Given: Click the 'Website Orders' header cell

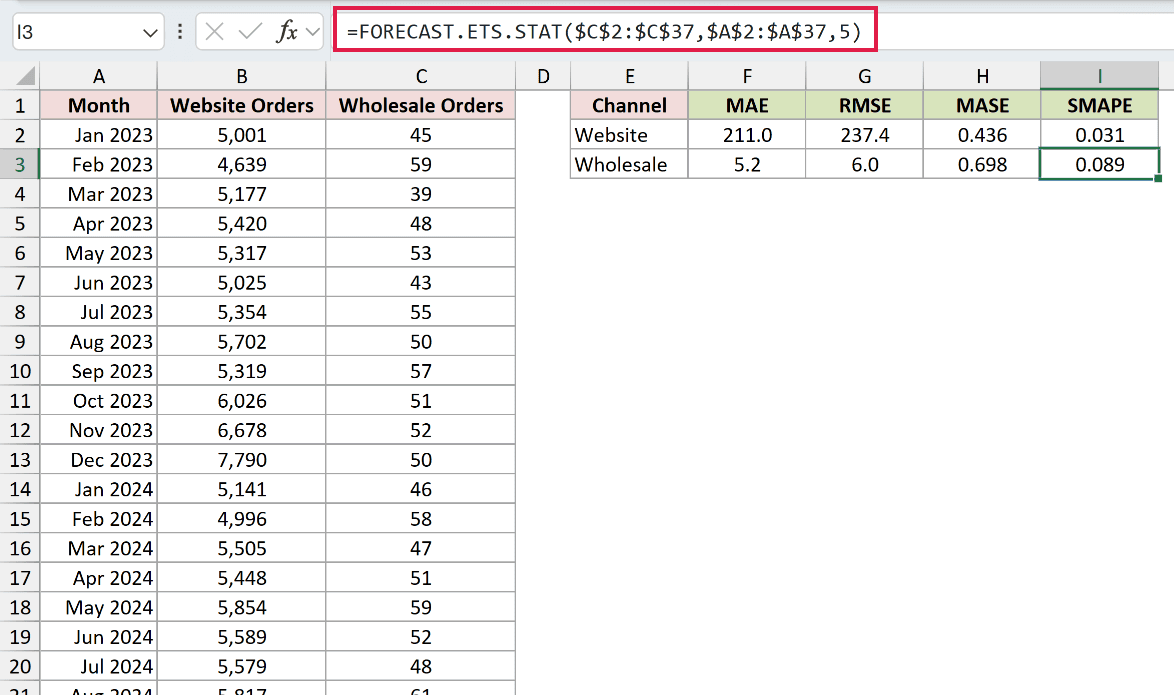Looking at the screenshot, I should pyautogui.click(x=242, y=106).
